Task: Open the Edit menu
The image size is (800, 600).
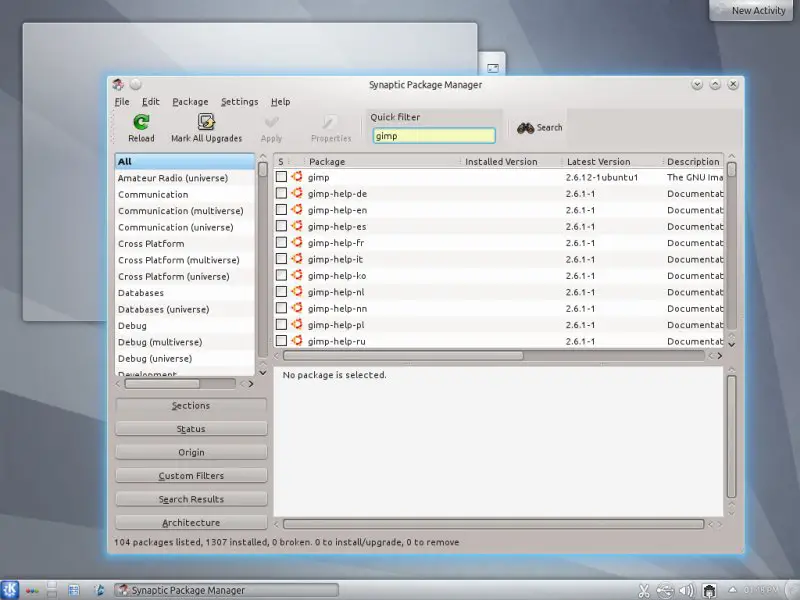Action: click(151, 102)
